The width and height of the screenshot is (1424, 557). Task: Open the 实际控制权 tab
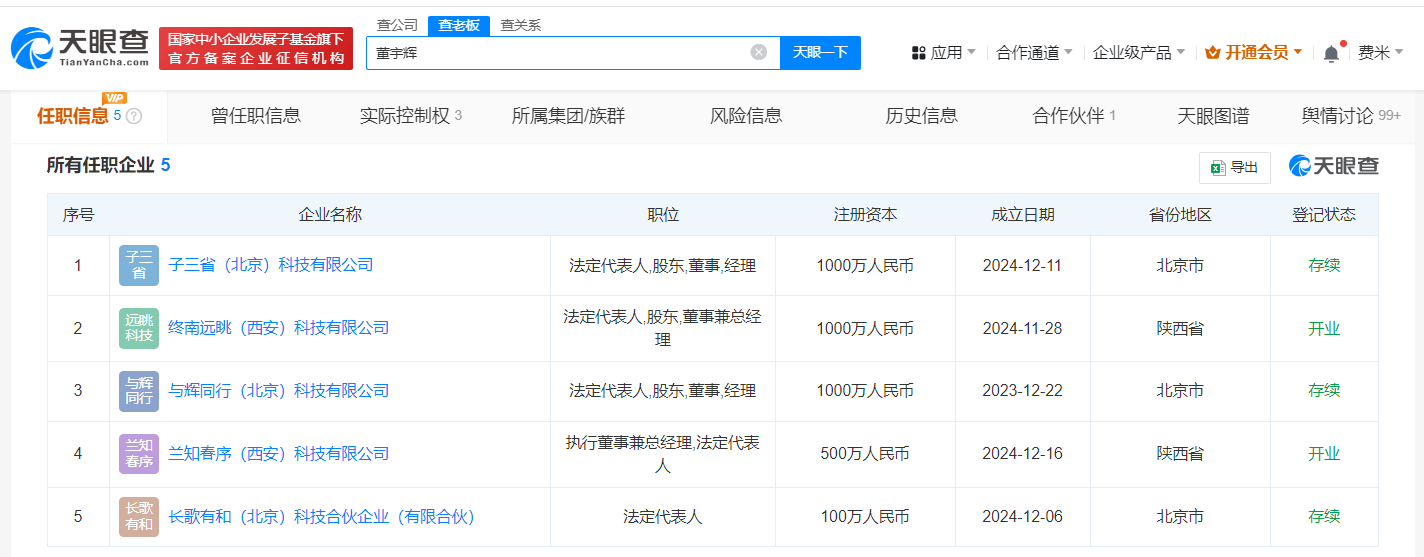[x=411, y=116]
